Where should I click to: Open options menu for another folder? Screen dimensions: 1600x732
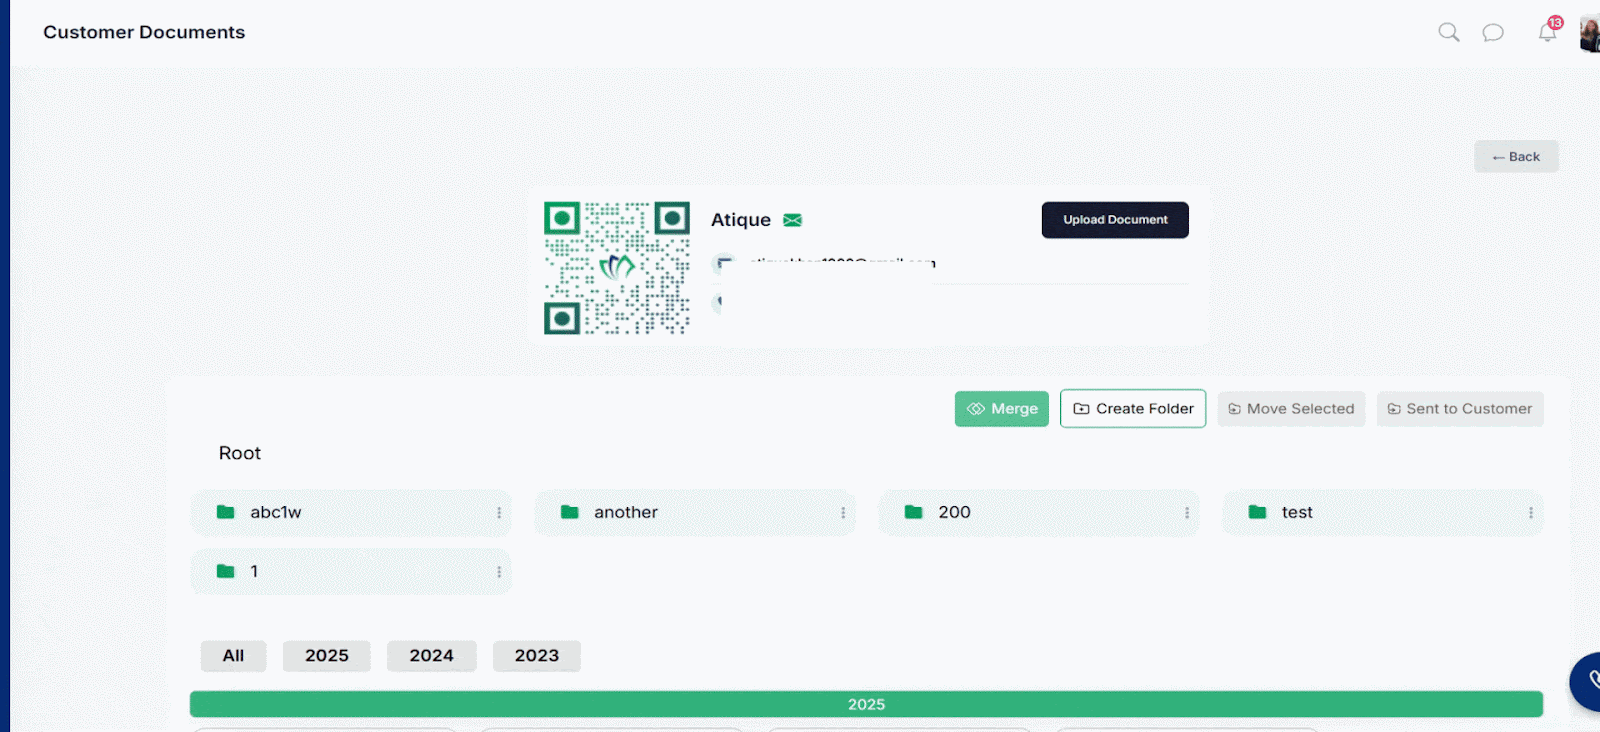(x=843, y=513)
